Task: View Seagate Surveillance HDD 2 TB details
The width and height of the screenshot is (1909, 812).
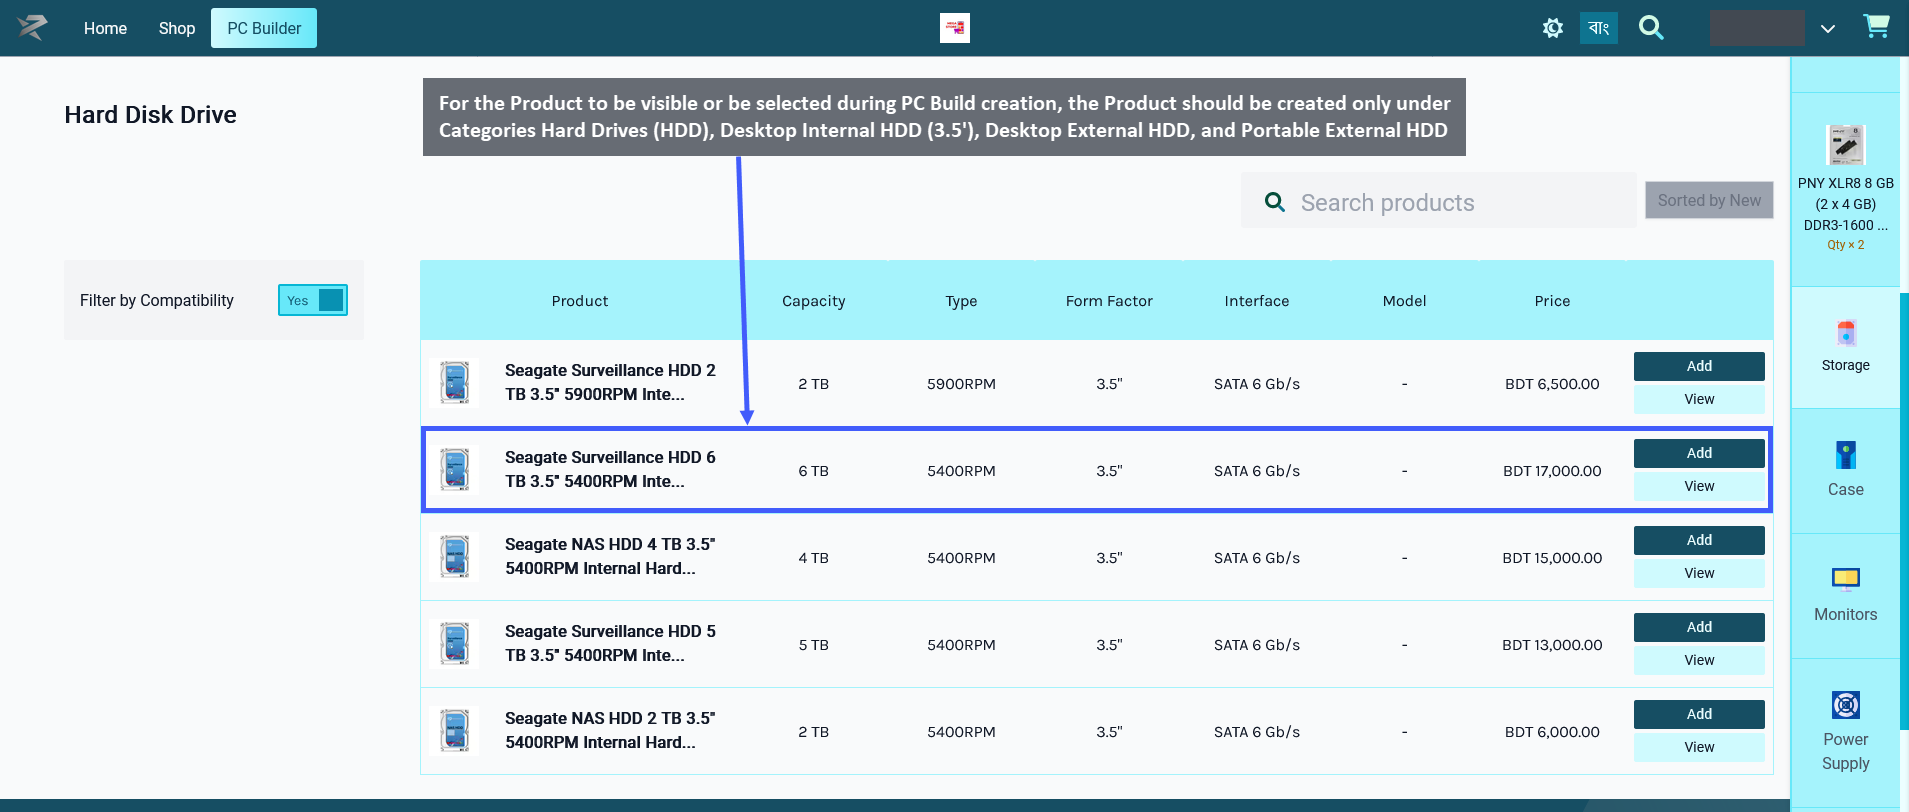Action: point(1699,399)
